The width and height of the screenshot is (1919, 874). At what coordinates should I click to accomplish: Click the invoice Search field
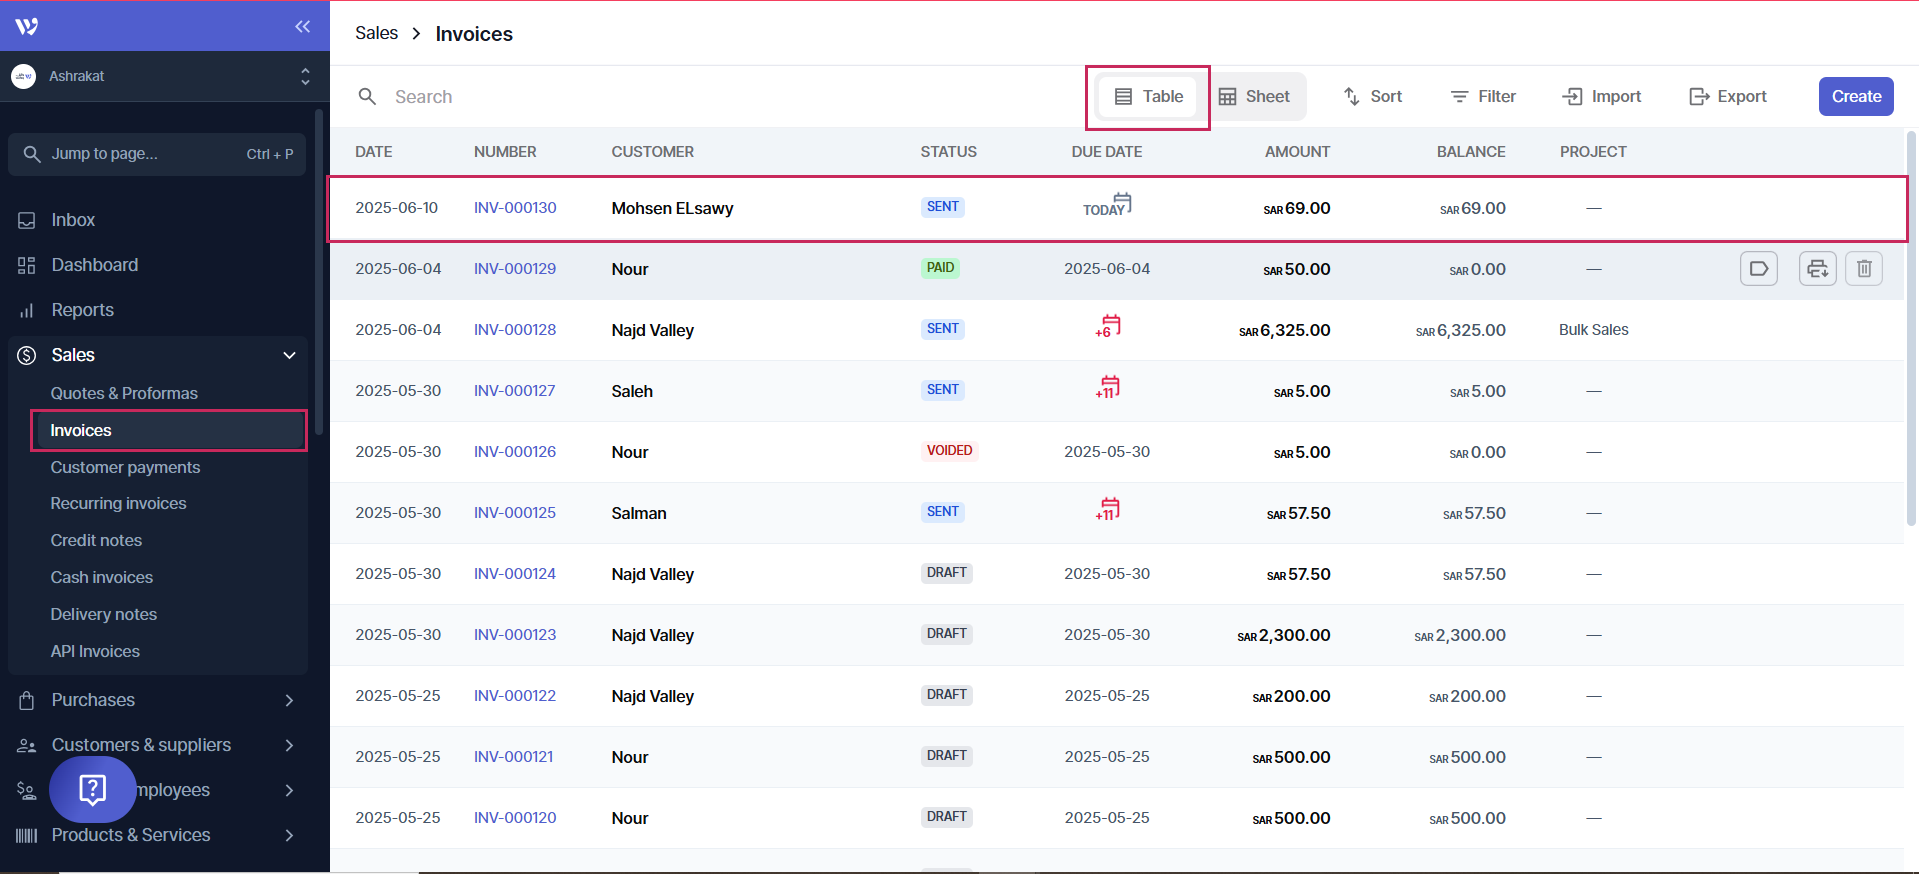[700, 97]
